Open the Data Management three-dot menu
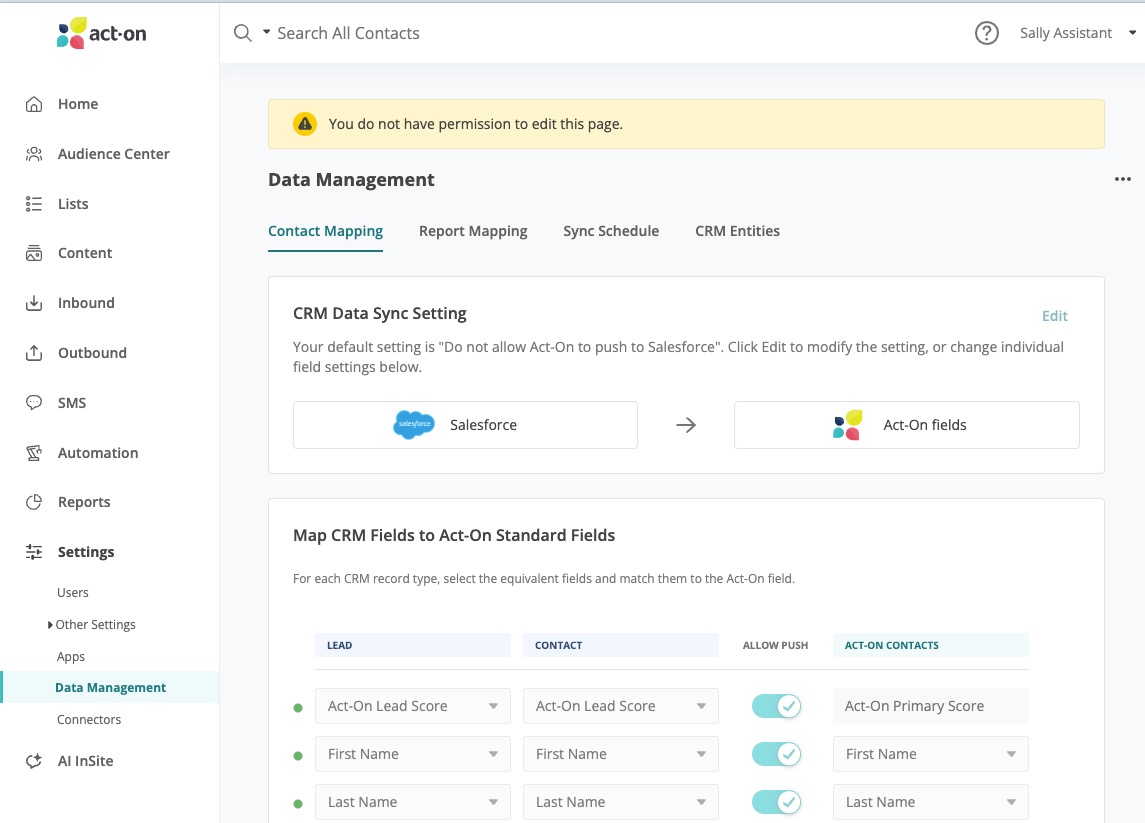Screen dimensions: 1145x823 (x=1122, y=179)
